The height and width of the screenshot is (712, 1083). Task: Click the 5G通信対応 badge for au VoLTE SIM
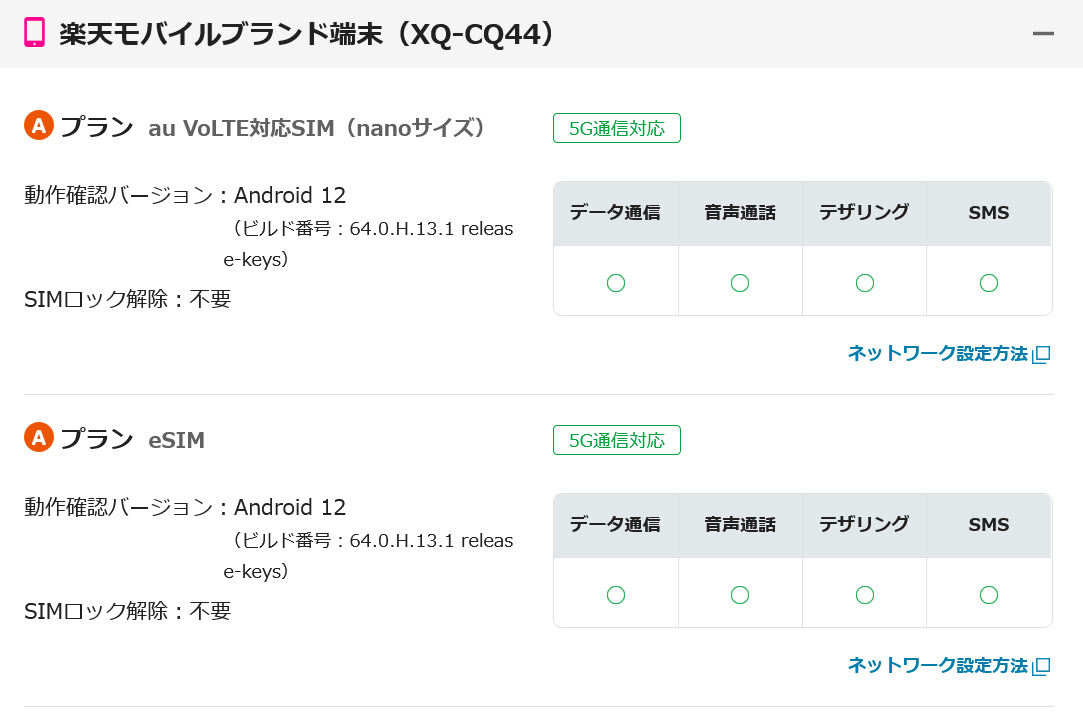(x=616, y=128)
